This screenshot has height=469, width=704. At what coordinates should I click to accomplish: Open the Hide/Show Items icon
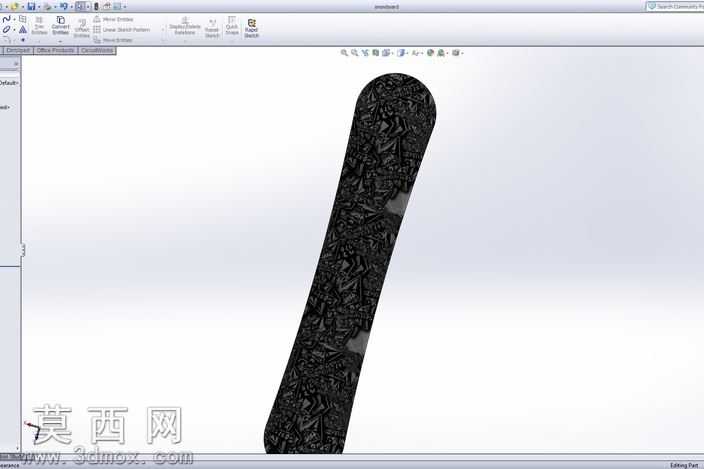click(x=415, y=53)
